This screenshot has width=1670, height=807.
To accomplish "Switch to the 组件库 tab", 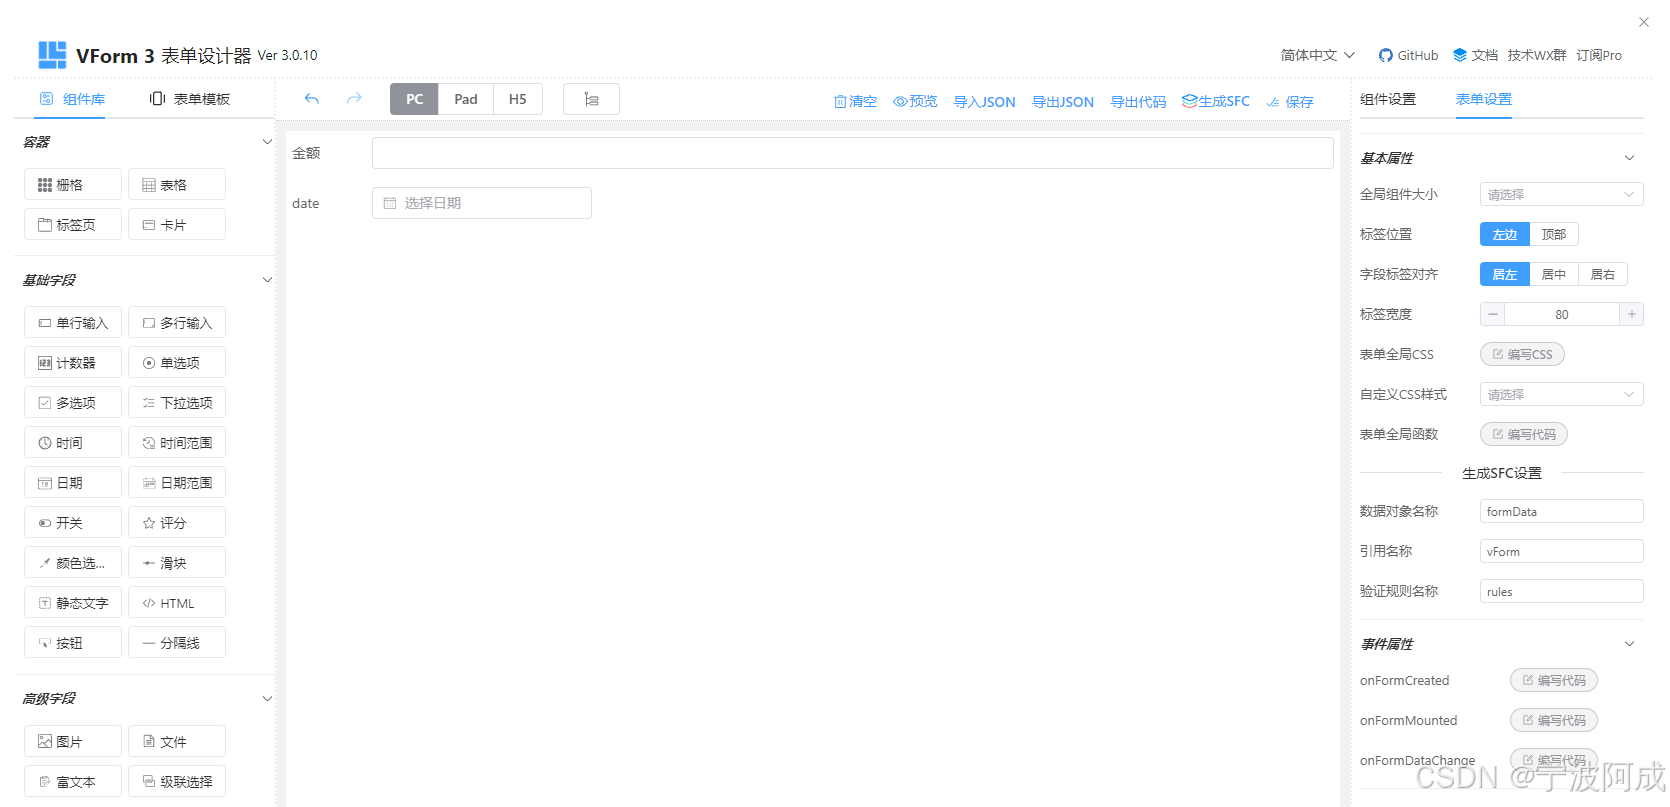I will 72,99.
